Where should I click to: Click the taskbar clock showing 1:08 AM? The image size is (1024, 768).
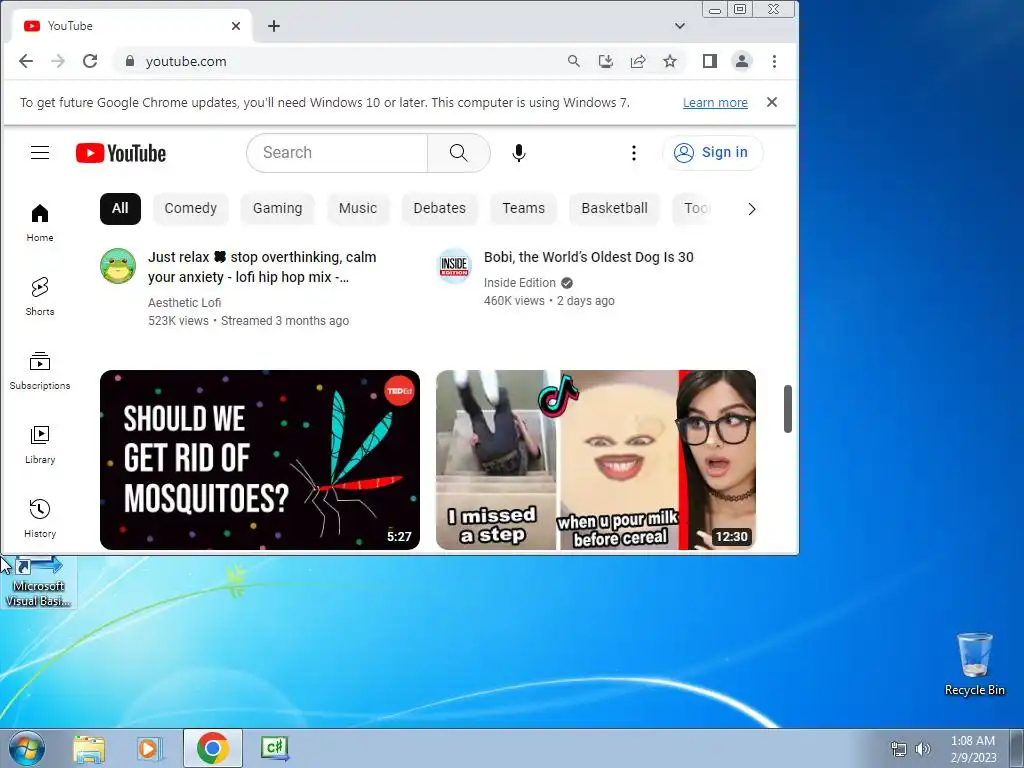click(973, 749)
